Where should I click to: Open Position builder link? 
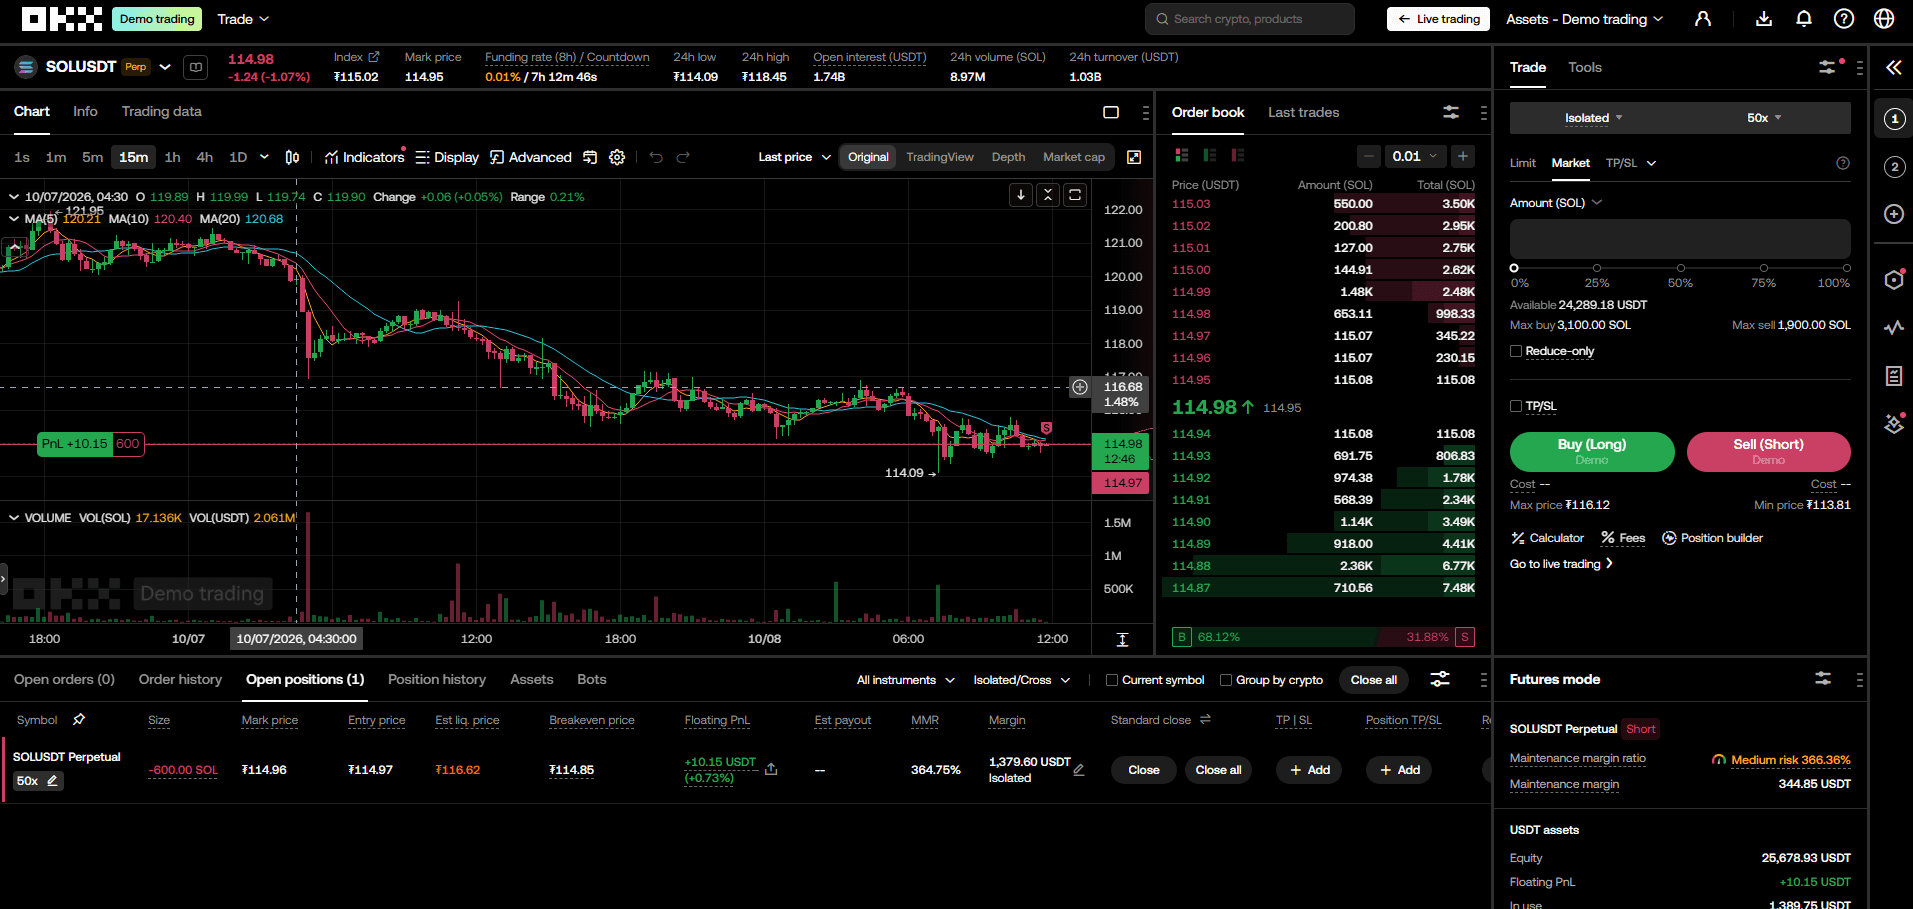tap(1712, 538)
